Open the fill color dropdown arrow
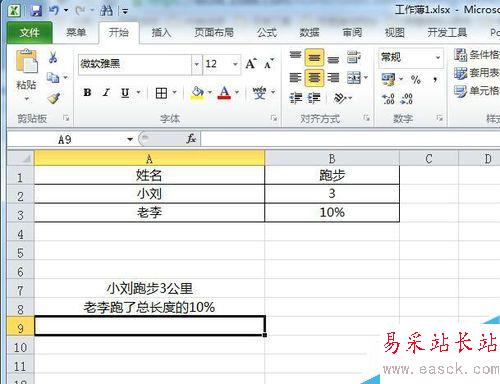500x384 pixels. tap(210, 92)
